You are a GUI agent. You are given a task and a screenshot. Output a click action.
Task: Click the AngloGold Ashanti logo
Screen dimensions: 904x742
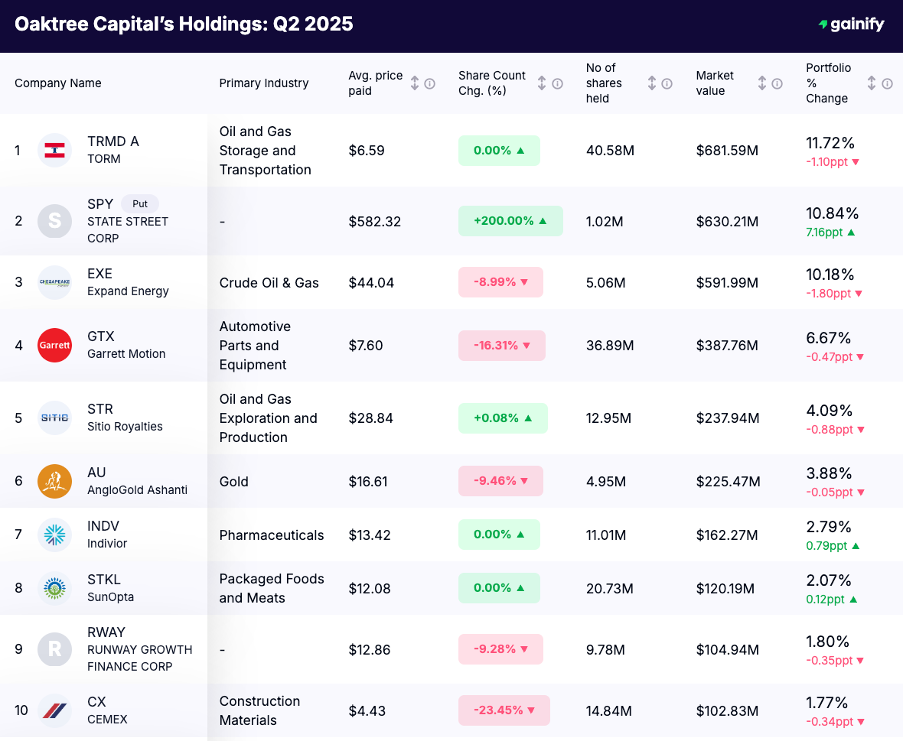[x=55, y=481]
